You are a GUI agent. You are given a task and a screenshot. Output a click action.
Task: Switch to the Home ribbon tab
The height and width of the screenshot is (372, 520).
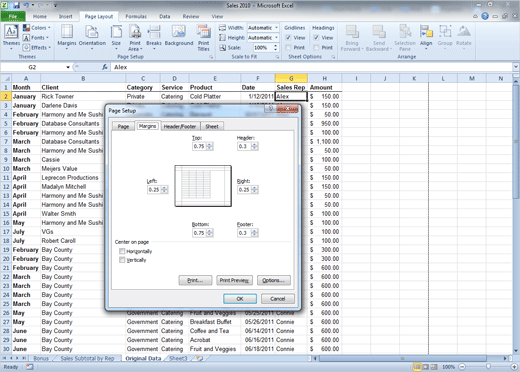40,16
